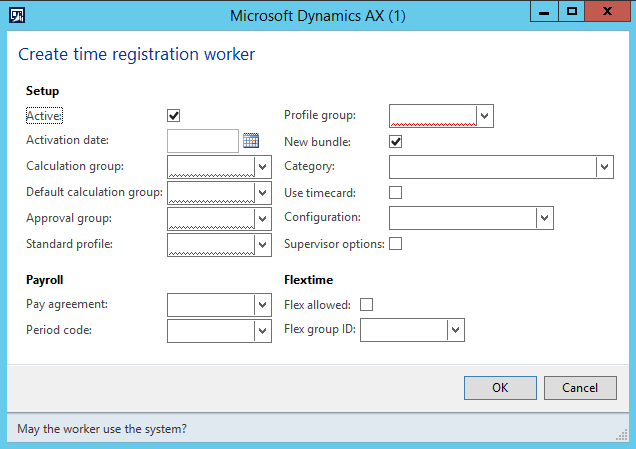Confirm with the OK button
Screen dimensions: 636x449
tap(500, 388)
